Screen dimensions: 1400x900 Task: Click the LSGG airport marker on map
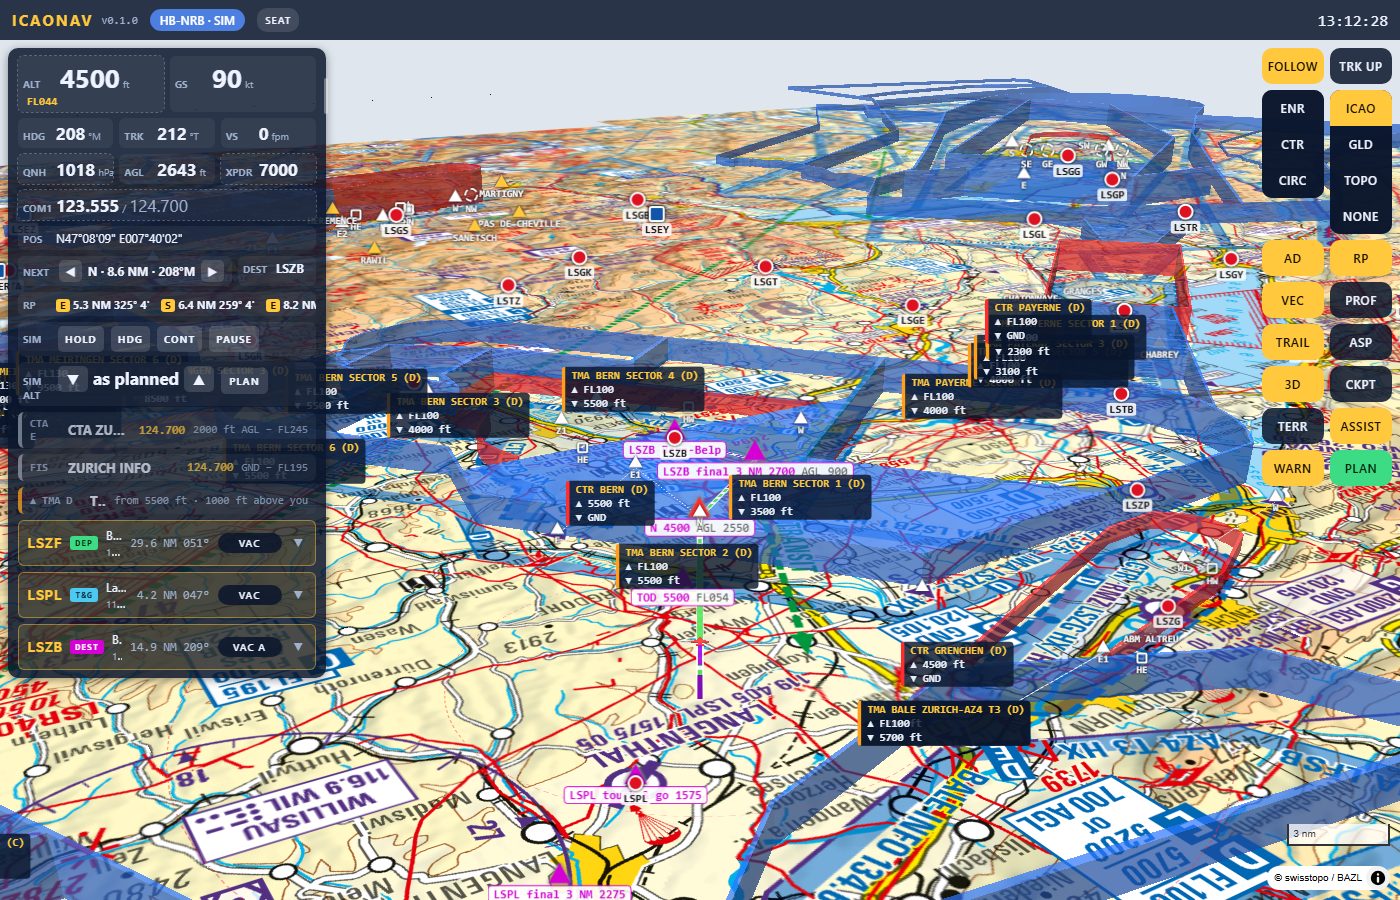tap(1068, 156)
